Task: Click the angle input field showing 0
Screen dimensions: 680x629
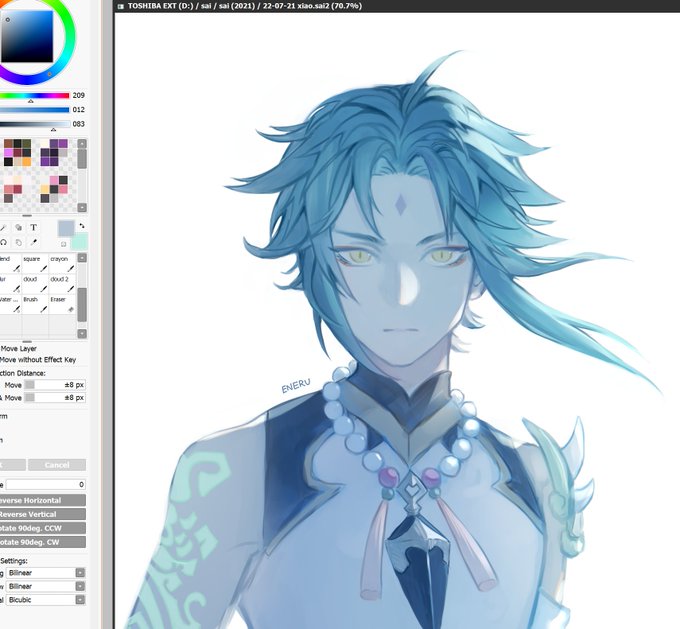Action: [46, 485]
